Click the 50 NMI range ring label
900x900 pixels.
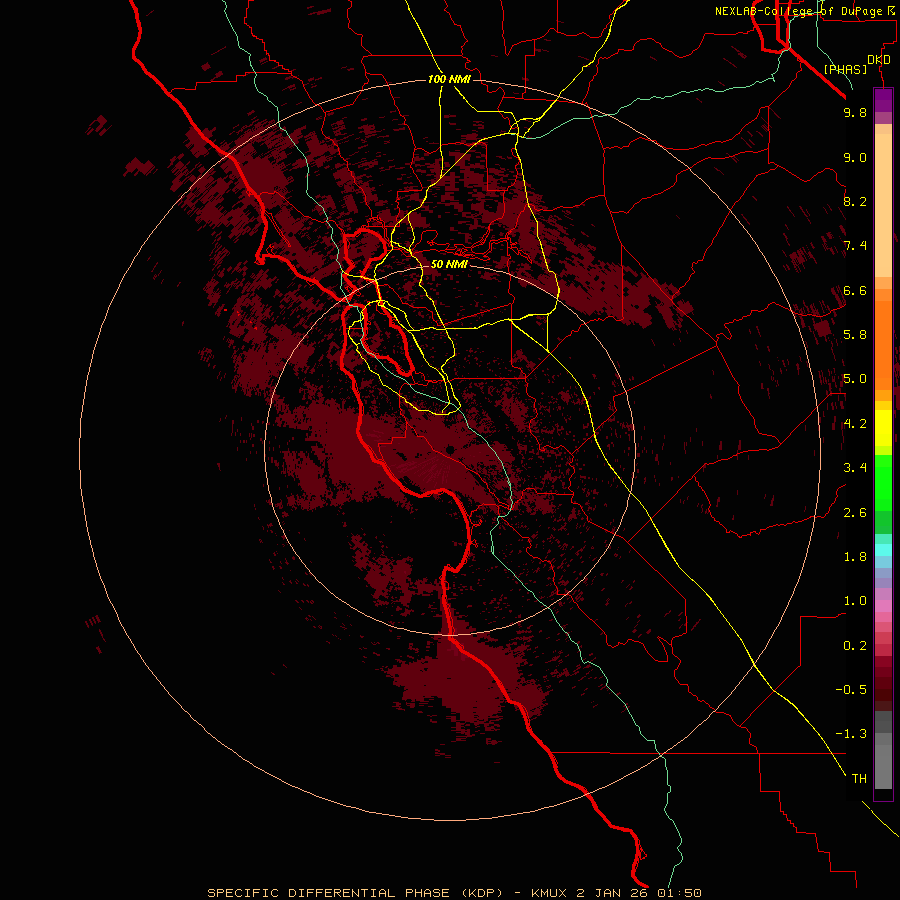coord(449,264)
